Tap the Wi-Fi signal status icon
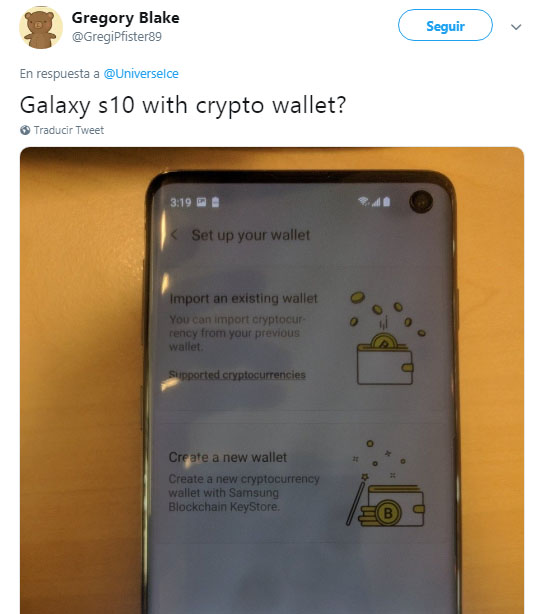 [x=363, y=201]
